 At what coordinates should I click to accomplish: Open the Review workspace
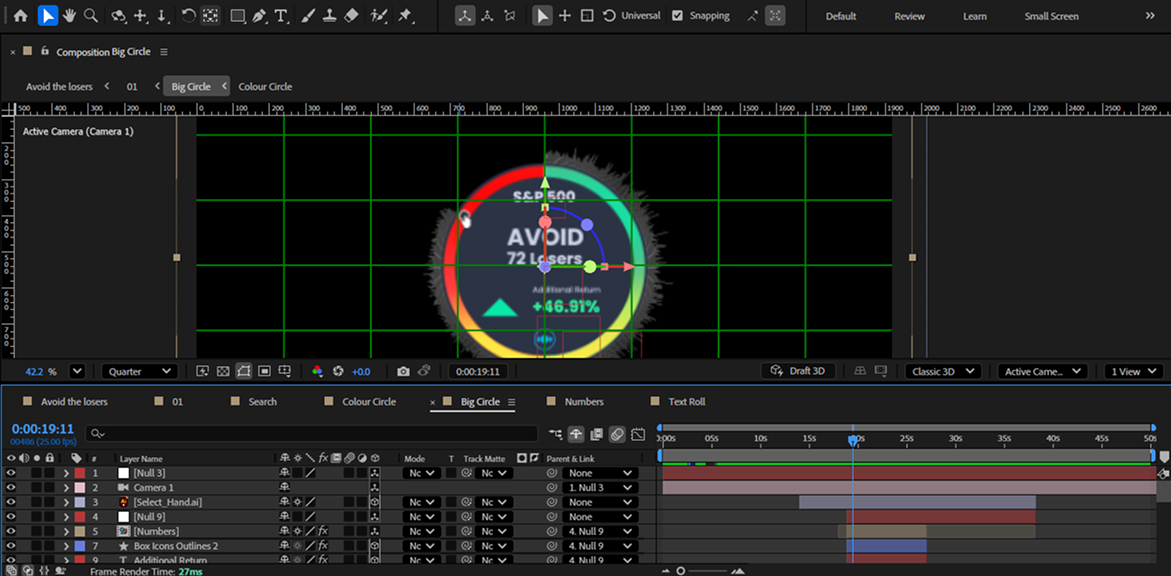click(x=909, y=16)
